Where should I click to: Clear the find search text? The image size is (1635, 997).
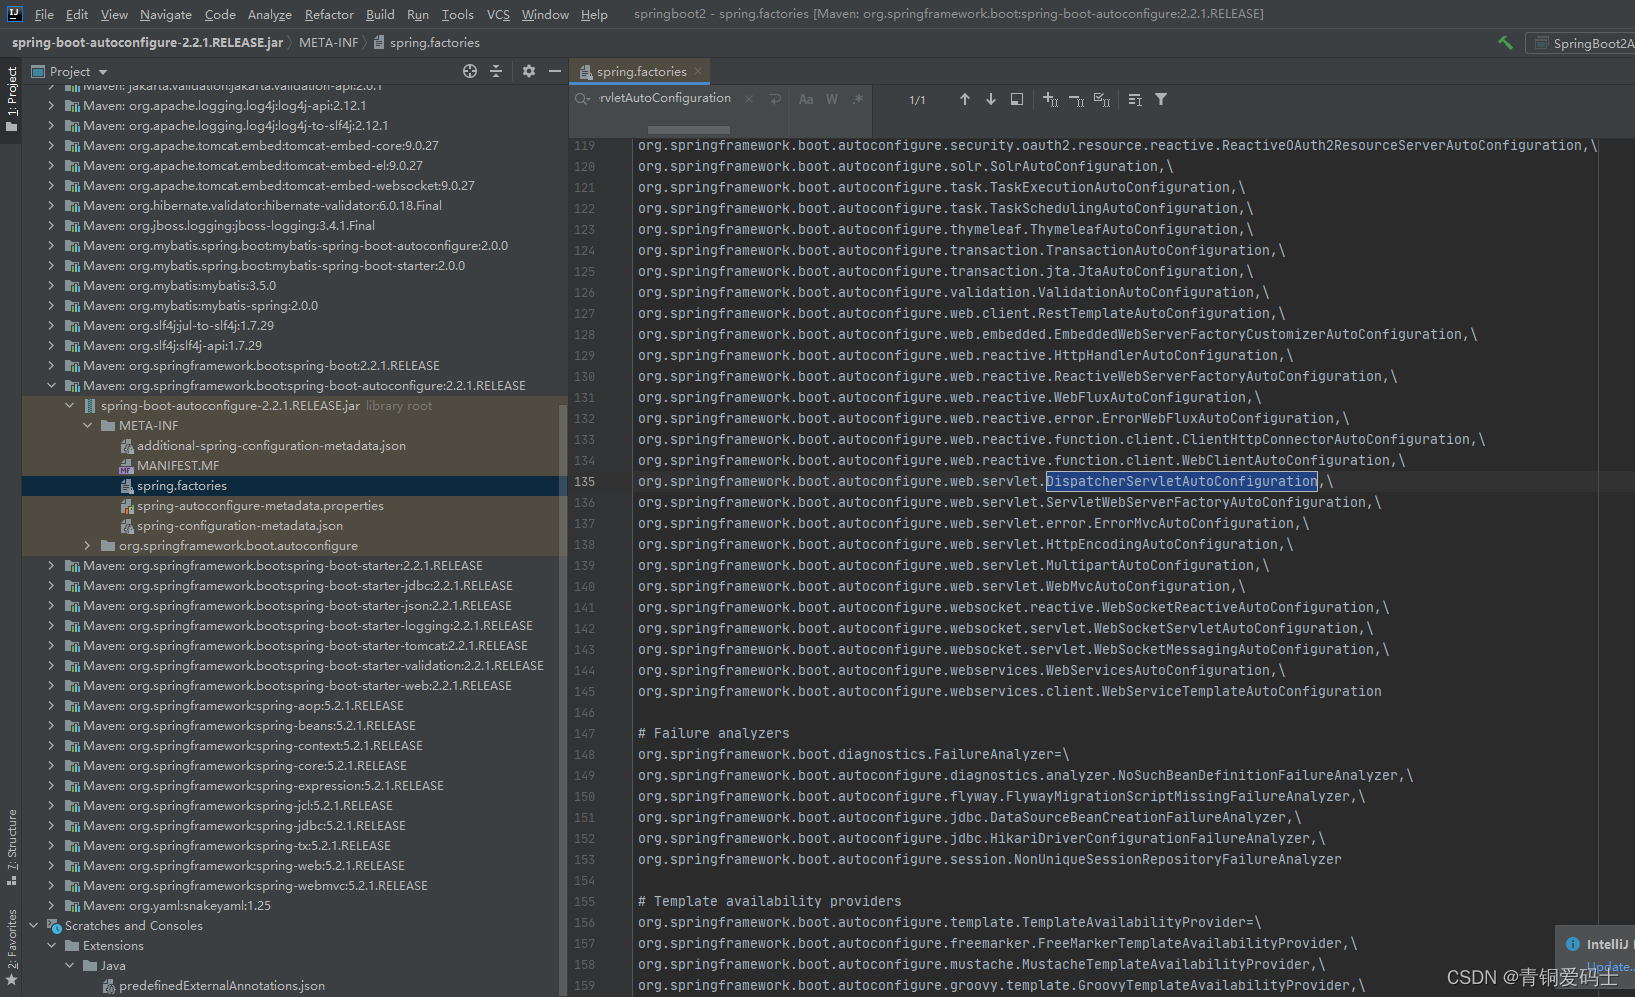point(749,99)
